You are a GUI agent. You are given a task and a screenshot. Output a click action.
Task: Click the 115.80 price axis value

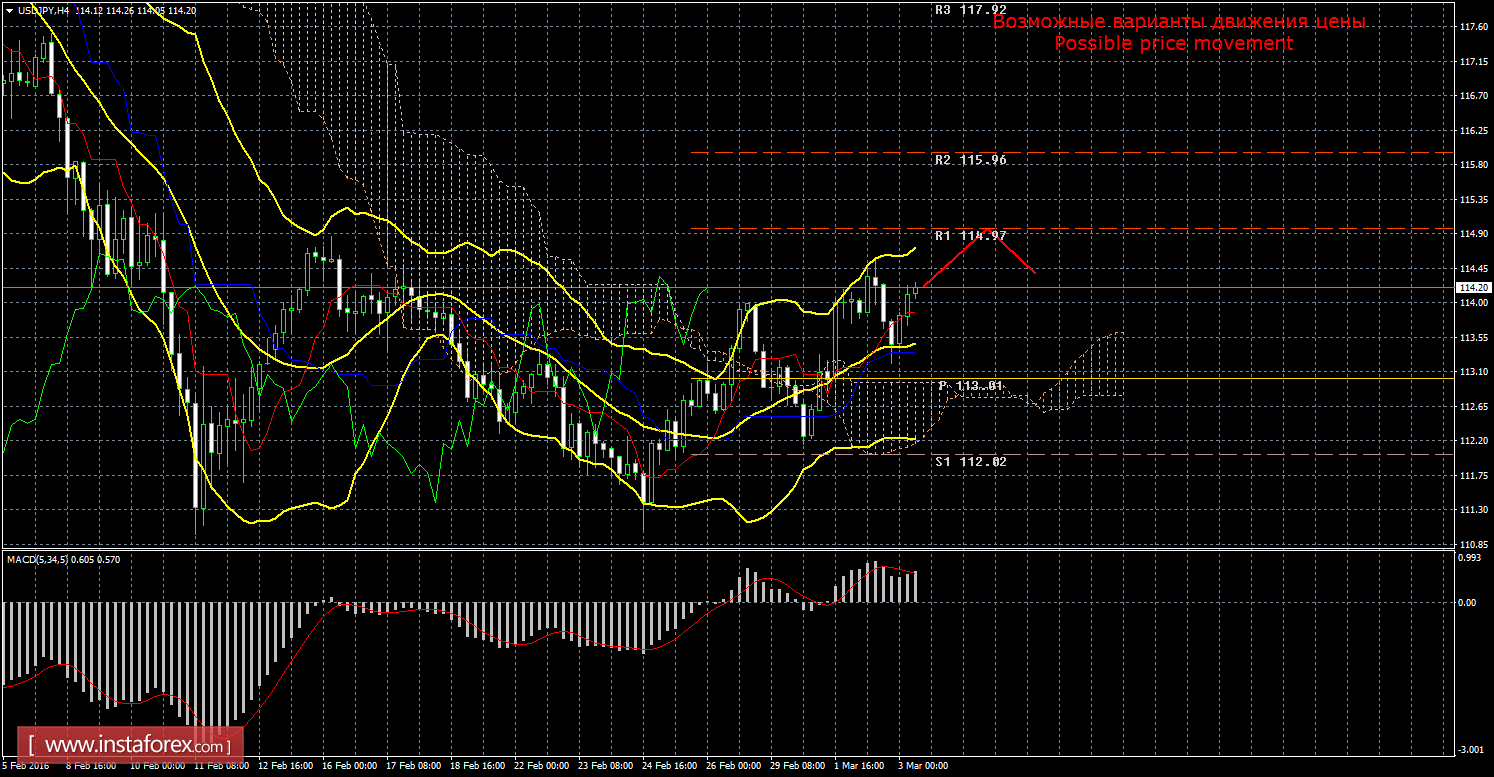tap(1474, 166)
